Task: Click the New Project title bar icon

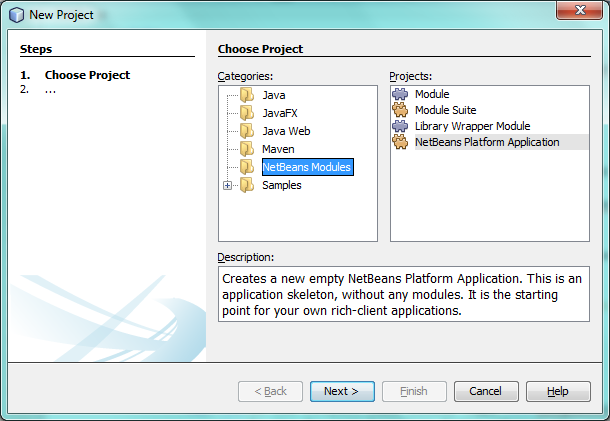Action: pos(15,14)
